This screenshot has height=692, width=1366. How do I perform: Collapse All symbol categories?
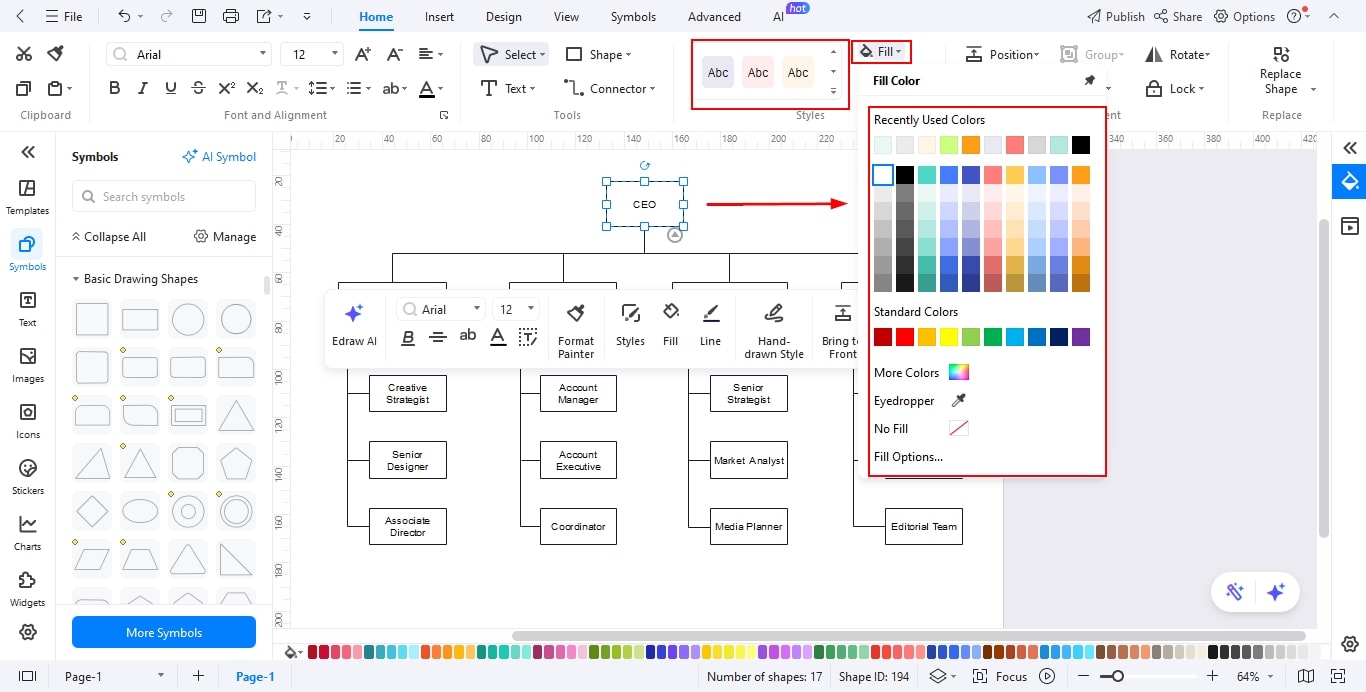109,236
